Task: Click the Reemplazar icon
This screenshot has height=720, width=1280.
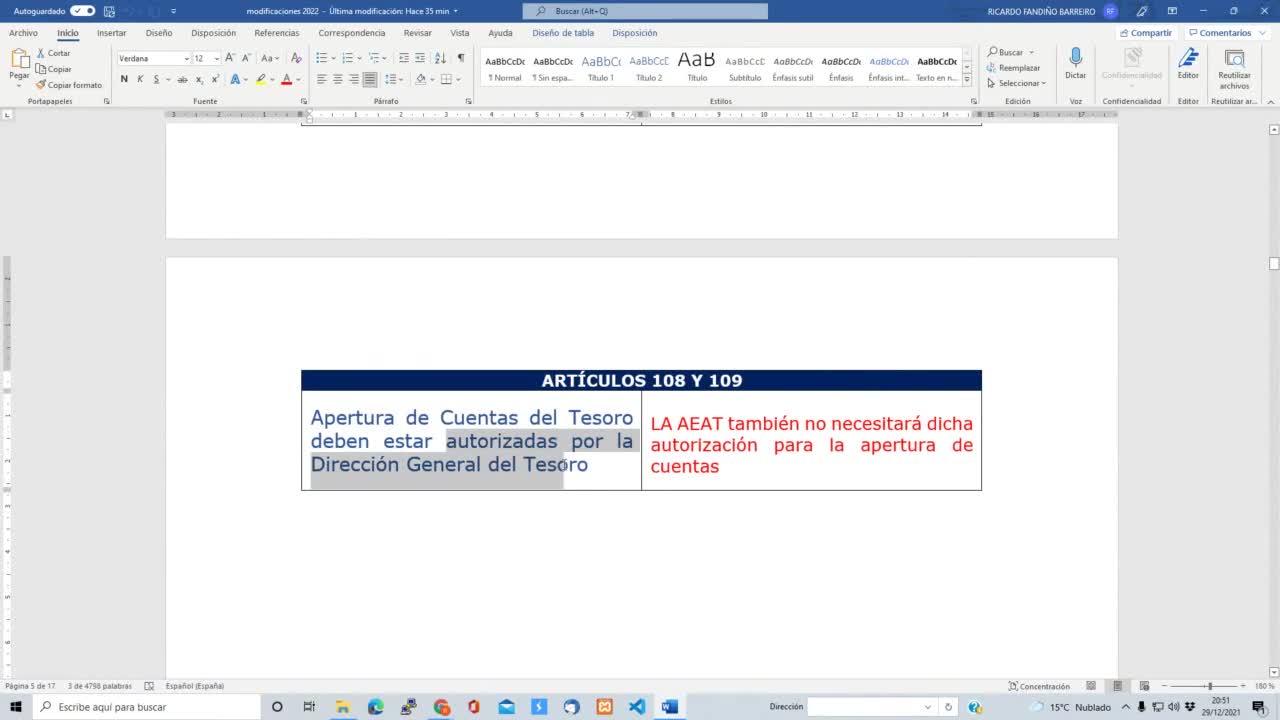Action: (992, 68)
